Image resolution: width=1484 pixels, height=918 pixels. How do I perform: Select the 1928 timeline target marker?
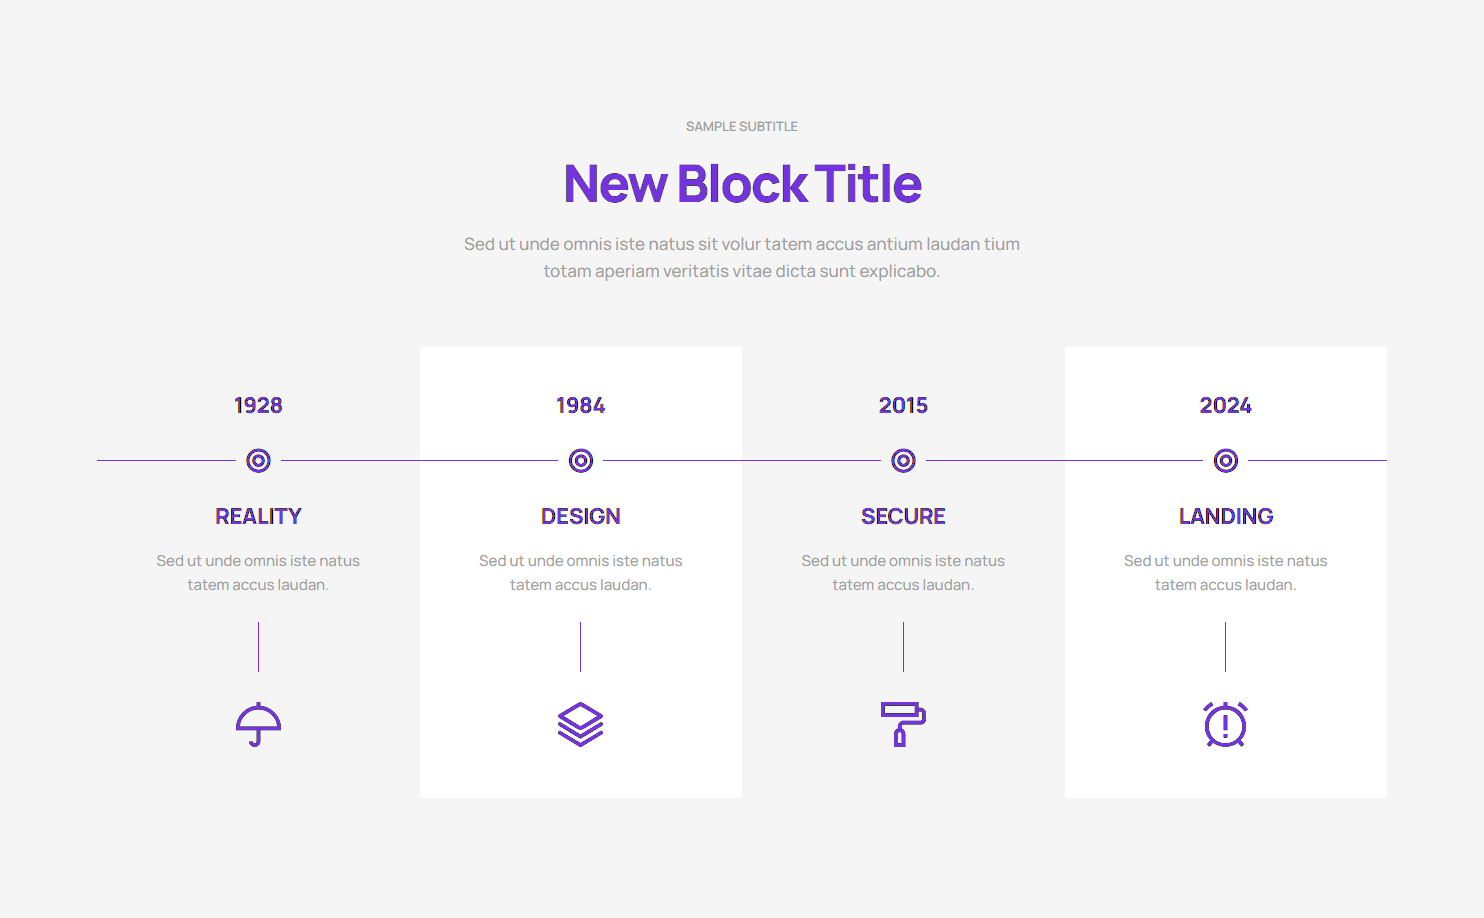(258, 460)
